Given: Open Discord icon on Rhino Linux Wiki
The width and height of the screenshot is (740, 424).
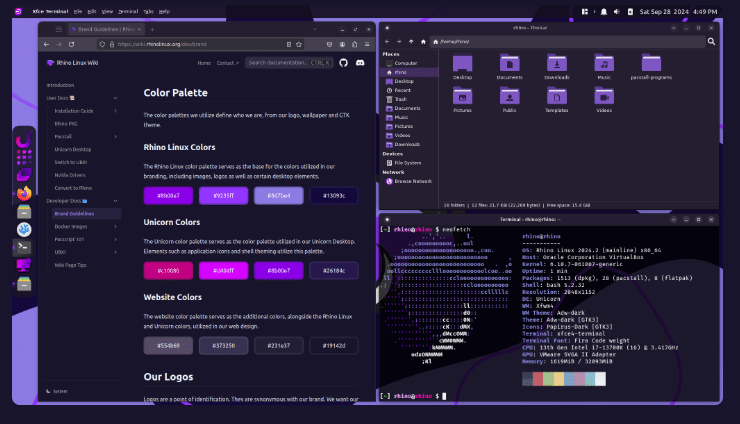Looking at the screenshot, I should pyautogui.click(x=360, y=63).
